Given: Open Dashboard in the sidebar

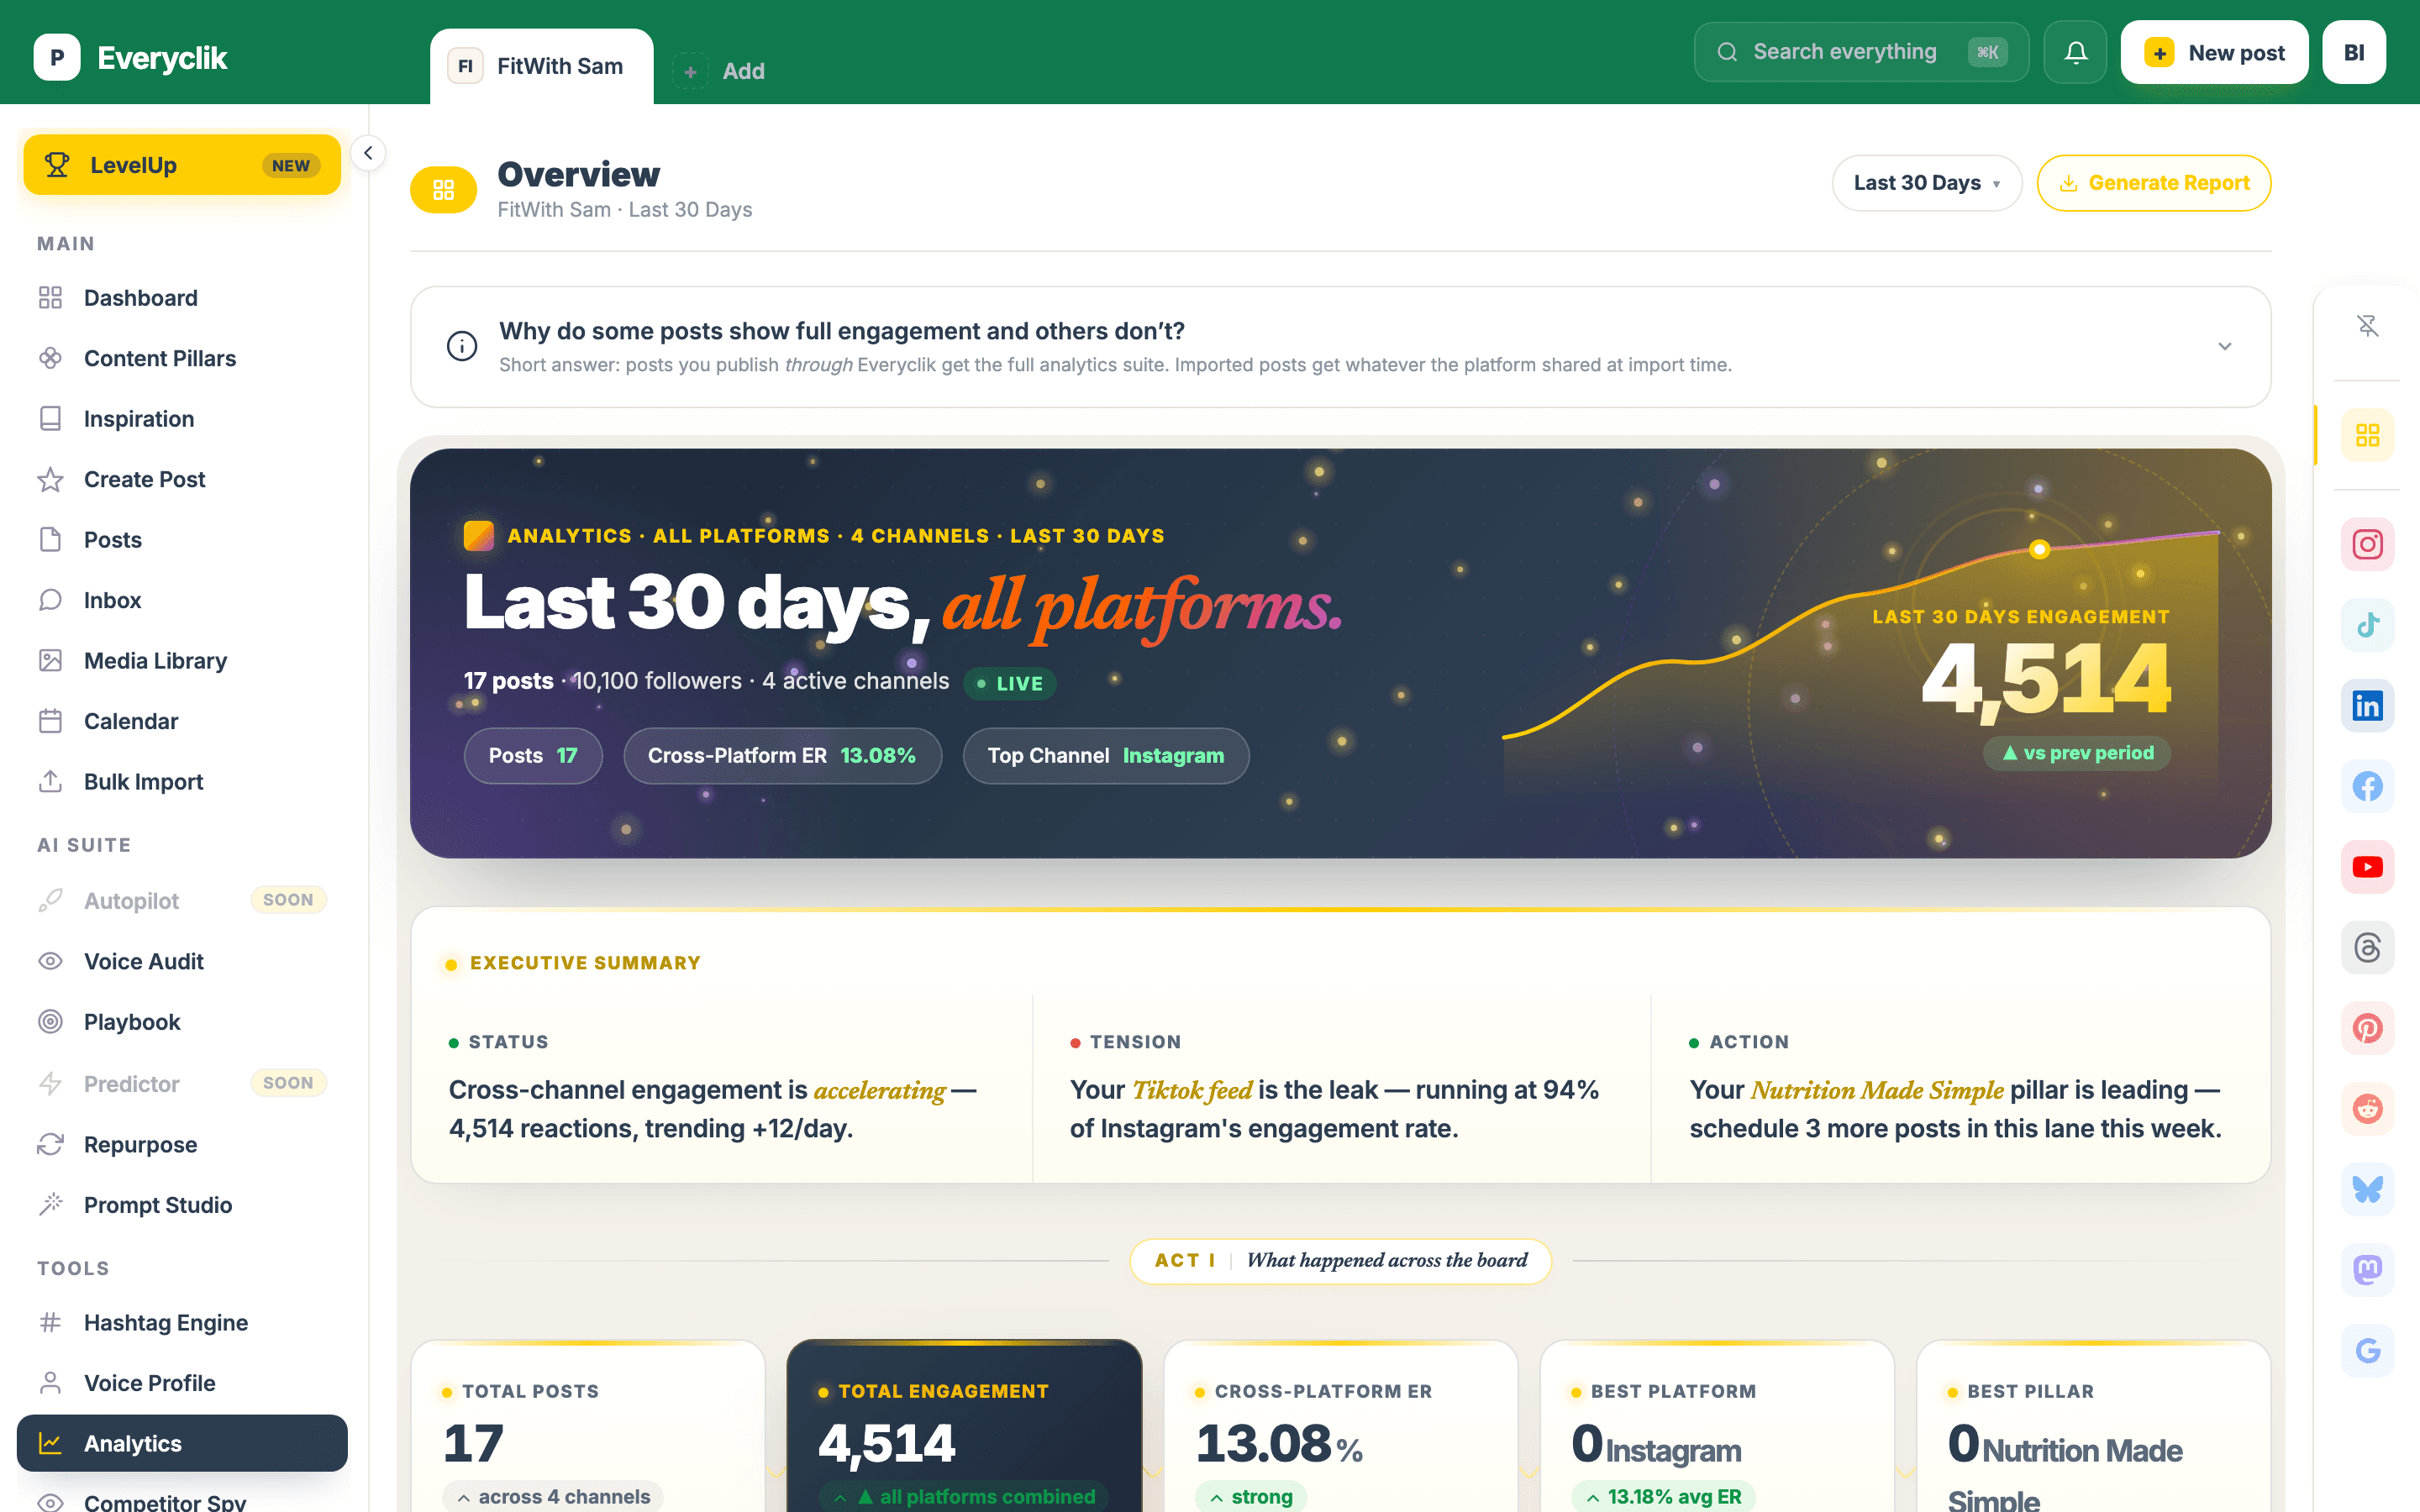Looking at the screenshot, I should point(182,298).
